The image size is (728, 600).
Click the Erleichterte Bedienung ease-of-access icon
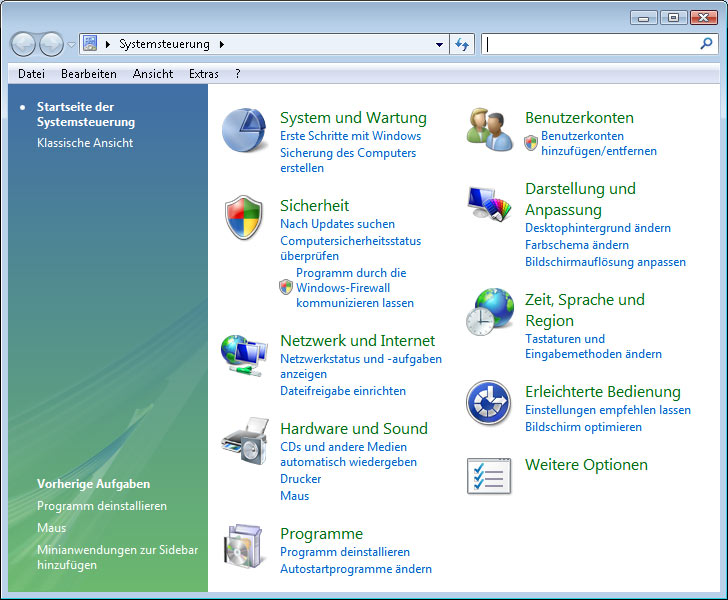(488, 403)
